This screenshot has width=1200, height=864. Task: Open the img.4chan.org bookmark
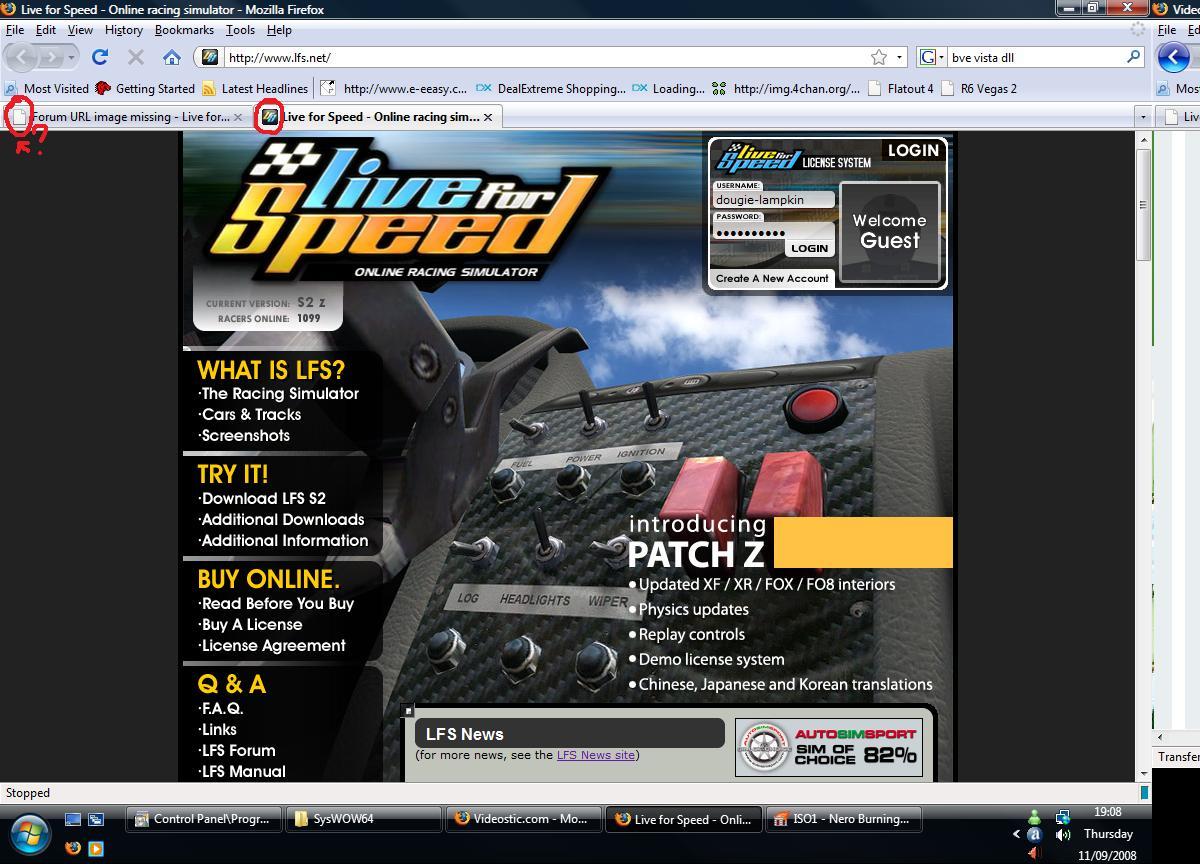(786, 88)
